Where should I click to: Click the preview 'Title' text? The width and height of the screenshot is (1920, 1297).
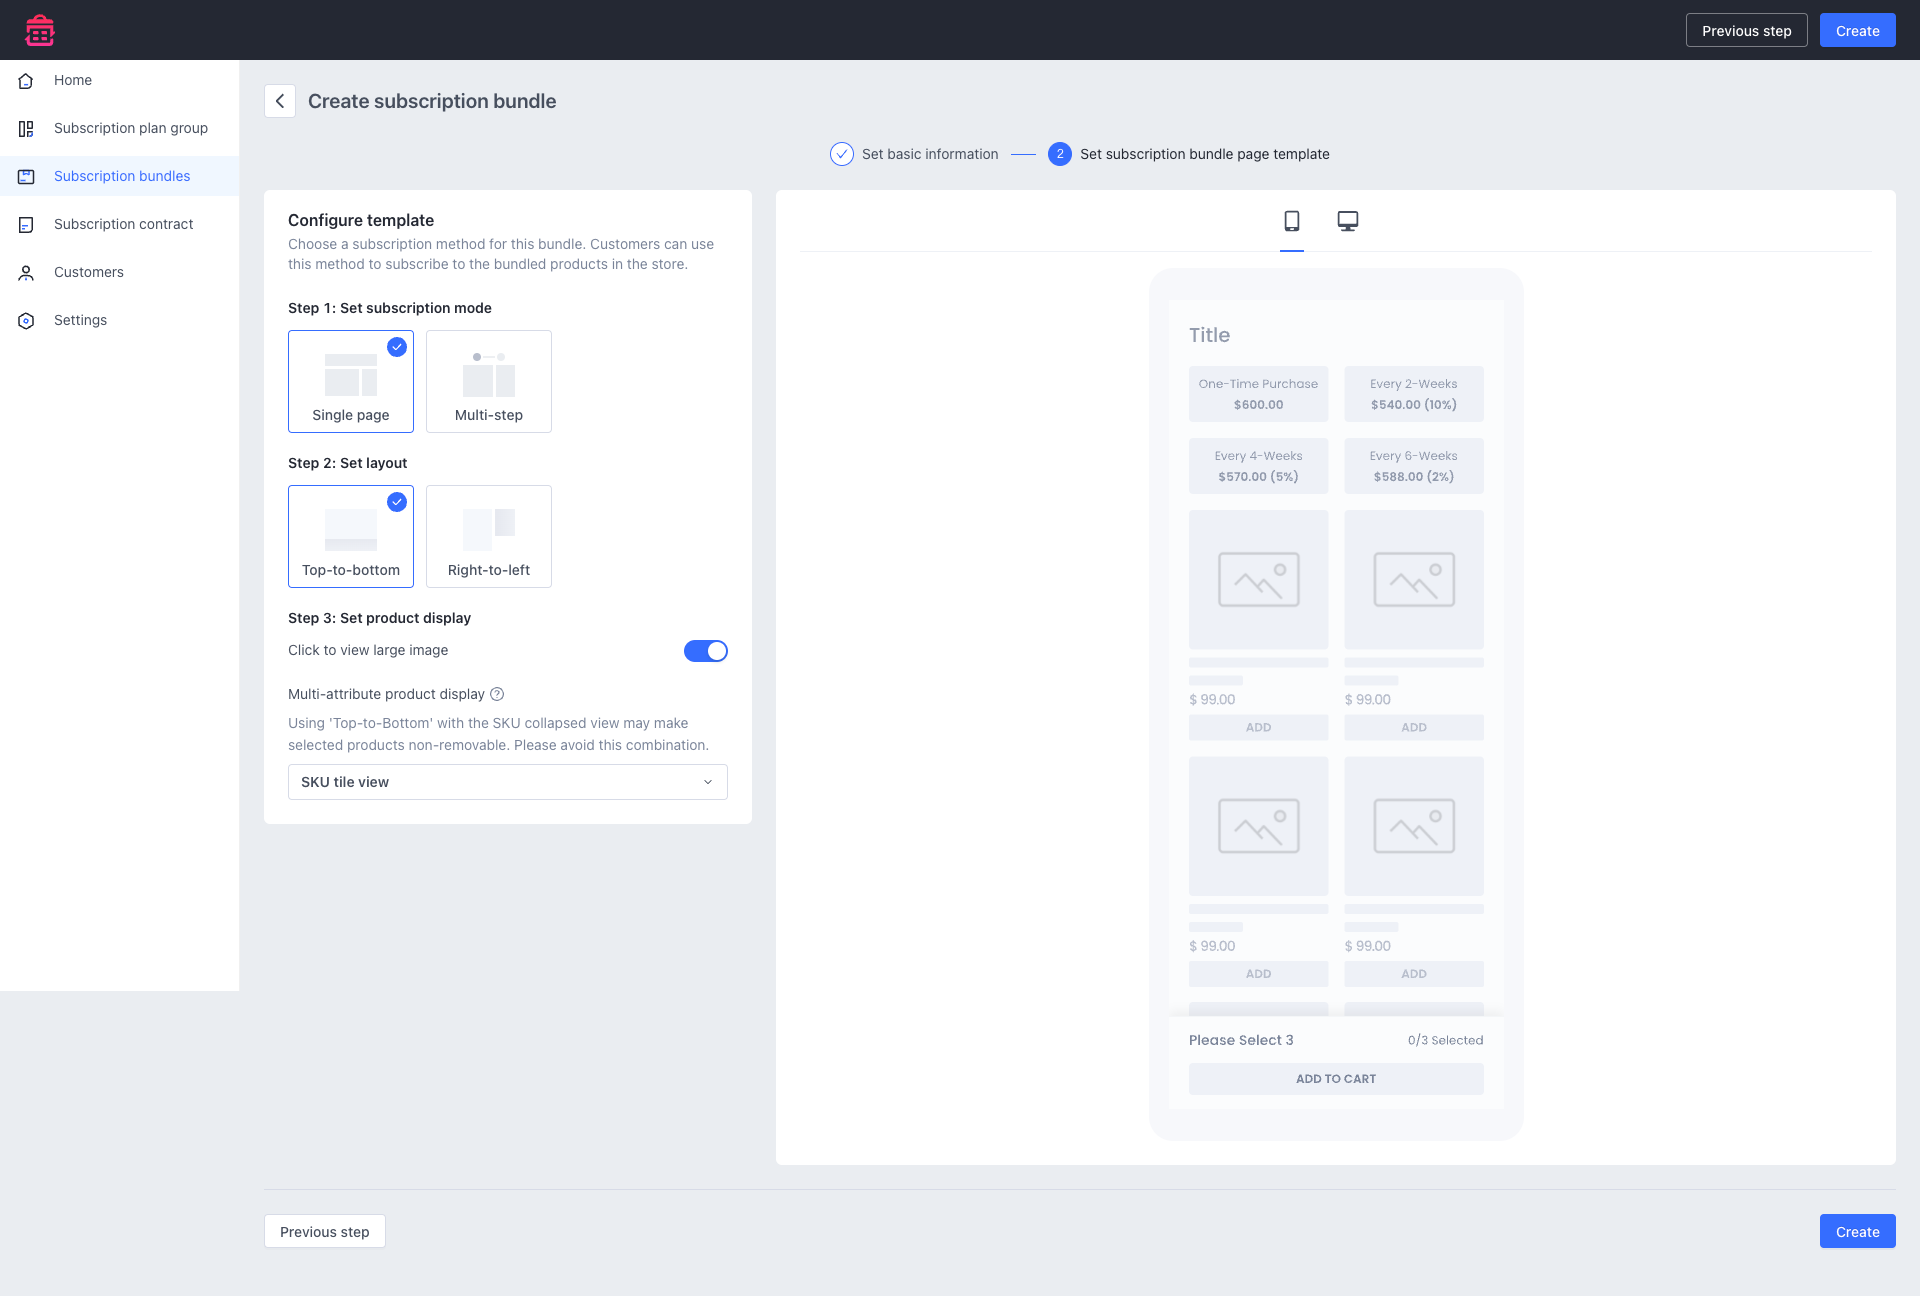click(x=1209, y=335)
